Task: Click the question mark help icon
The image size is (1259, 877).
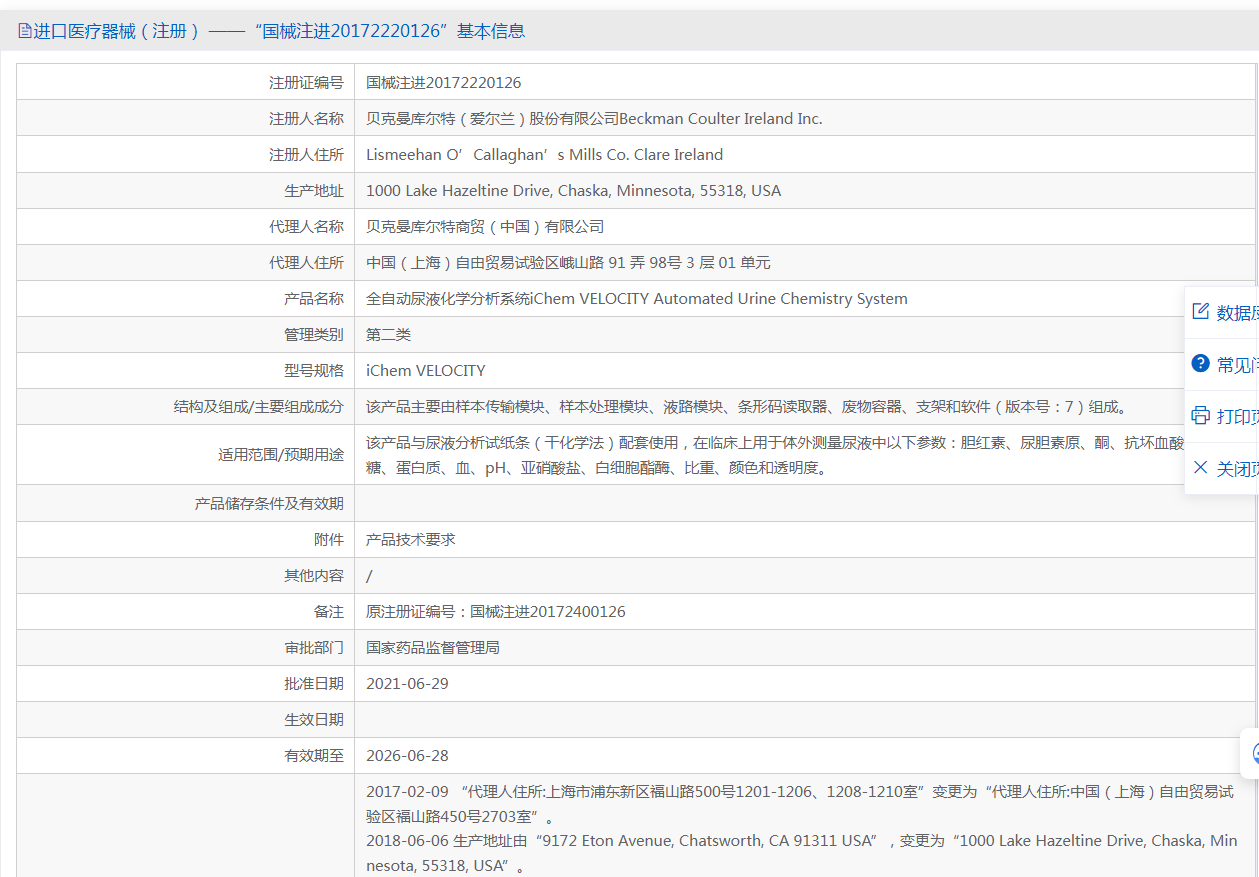Action: pos(1201,363)
